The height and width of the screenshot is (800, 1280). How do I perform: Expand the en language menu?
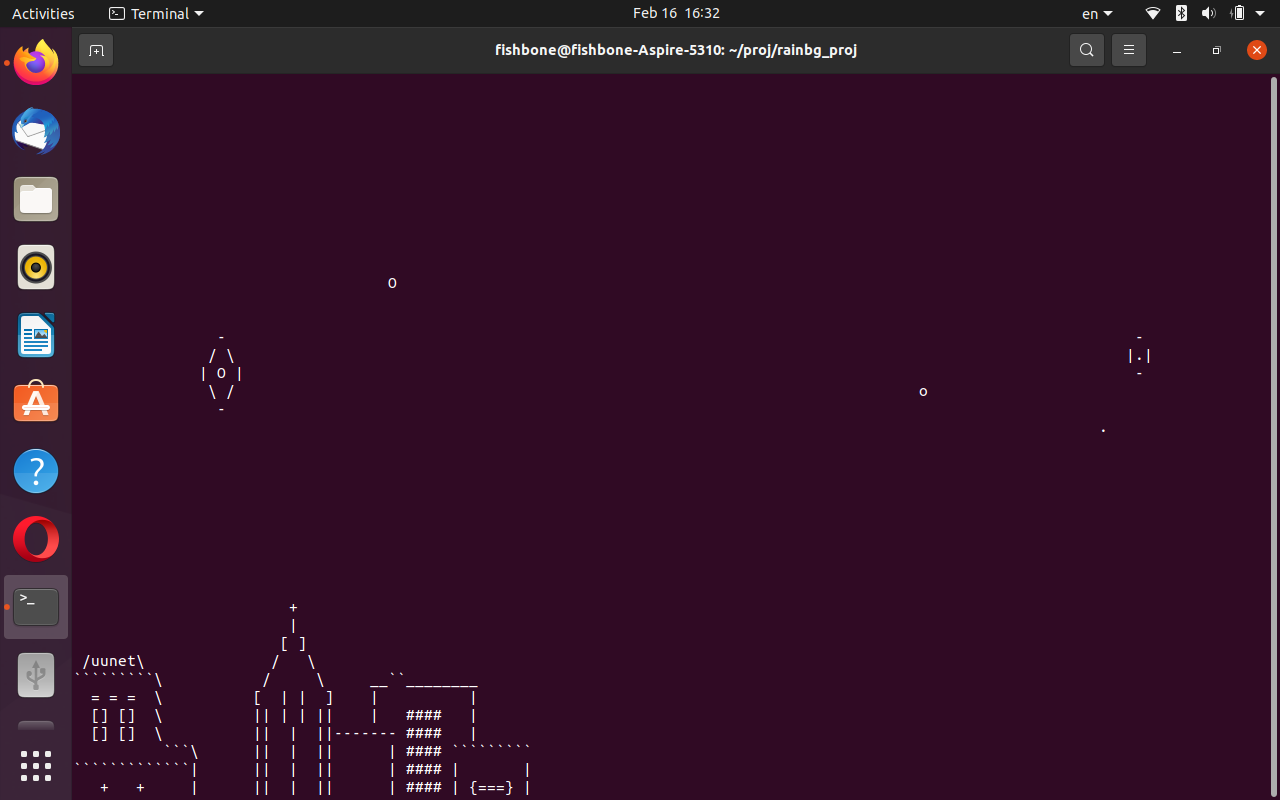[x=1097, y=13]
